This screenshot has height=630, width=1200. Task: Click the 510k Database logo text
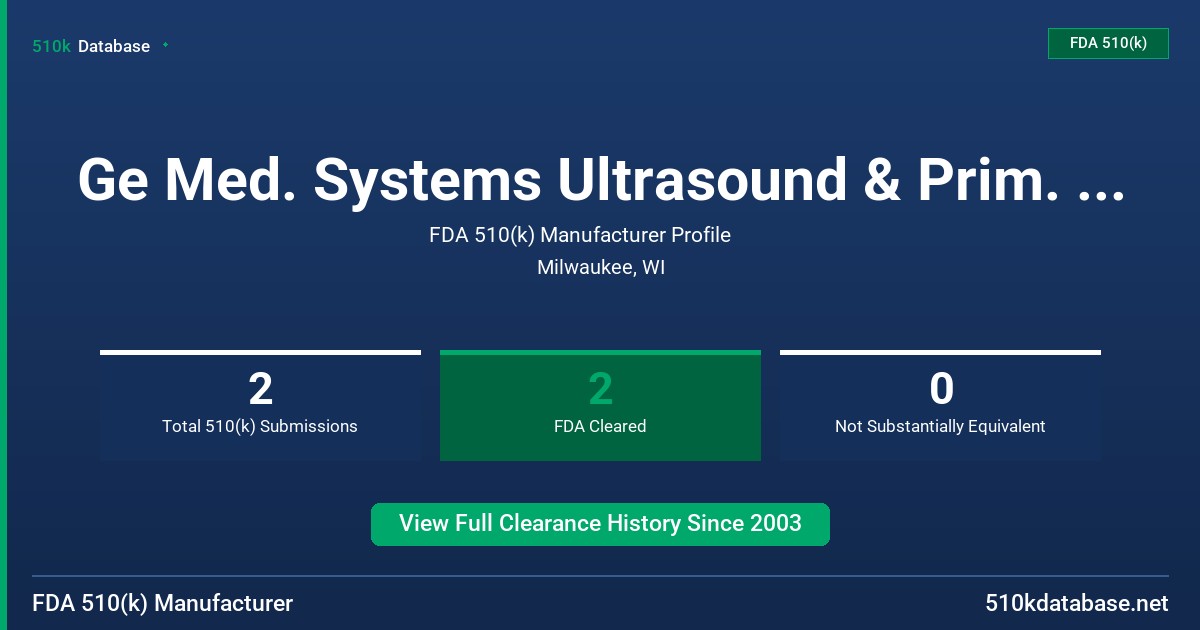click(x=91, y=46)
